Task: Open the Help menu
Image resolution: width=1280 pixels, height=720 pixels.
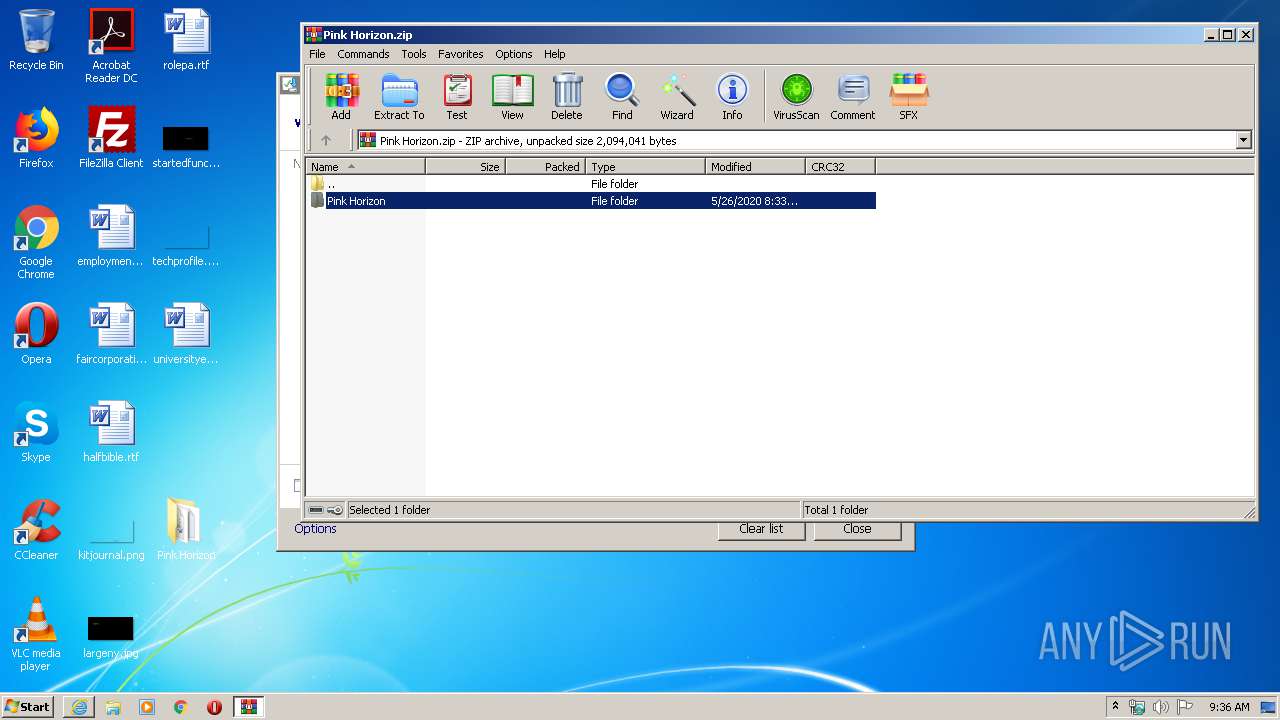Action: (x=555, y=54)
